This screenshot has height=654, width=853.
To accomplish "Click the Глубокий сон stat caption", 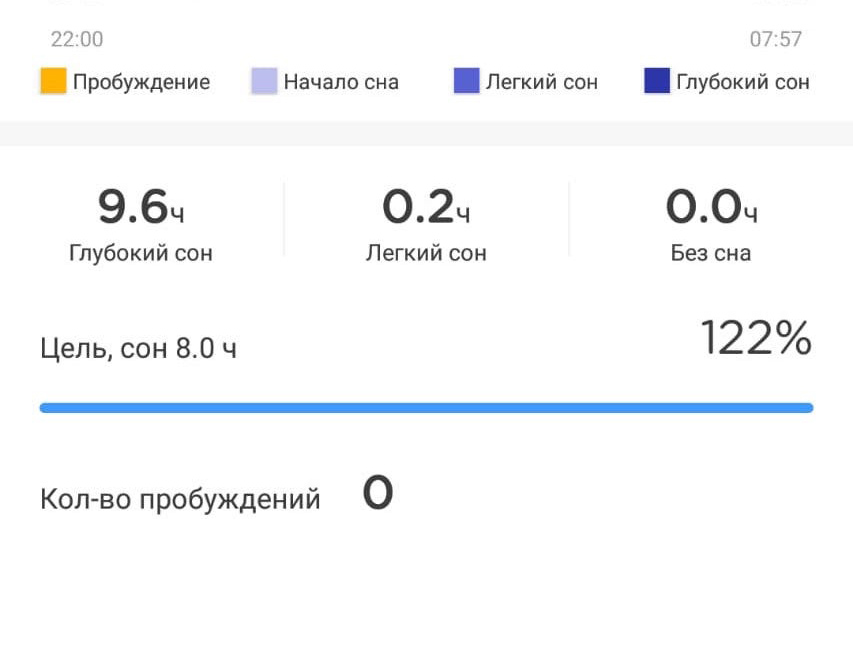I will pyautogui.click(x=141, y=253).
